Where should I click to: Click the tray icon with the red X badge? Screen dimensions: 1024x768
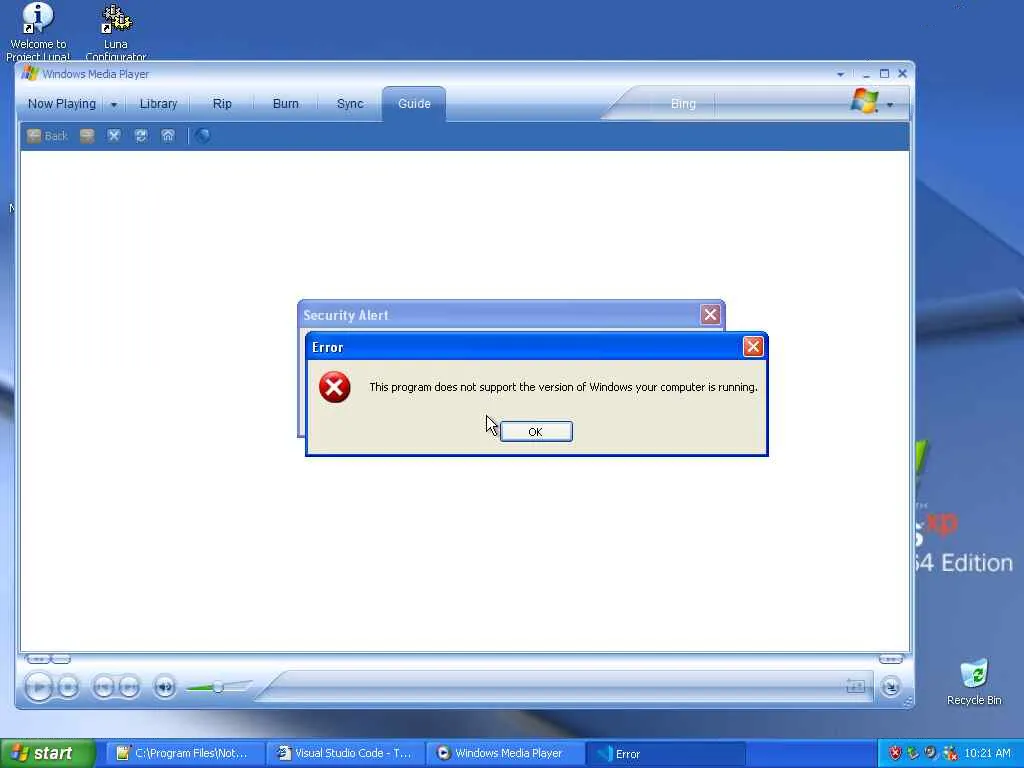950,754
